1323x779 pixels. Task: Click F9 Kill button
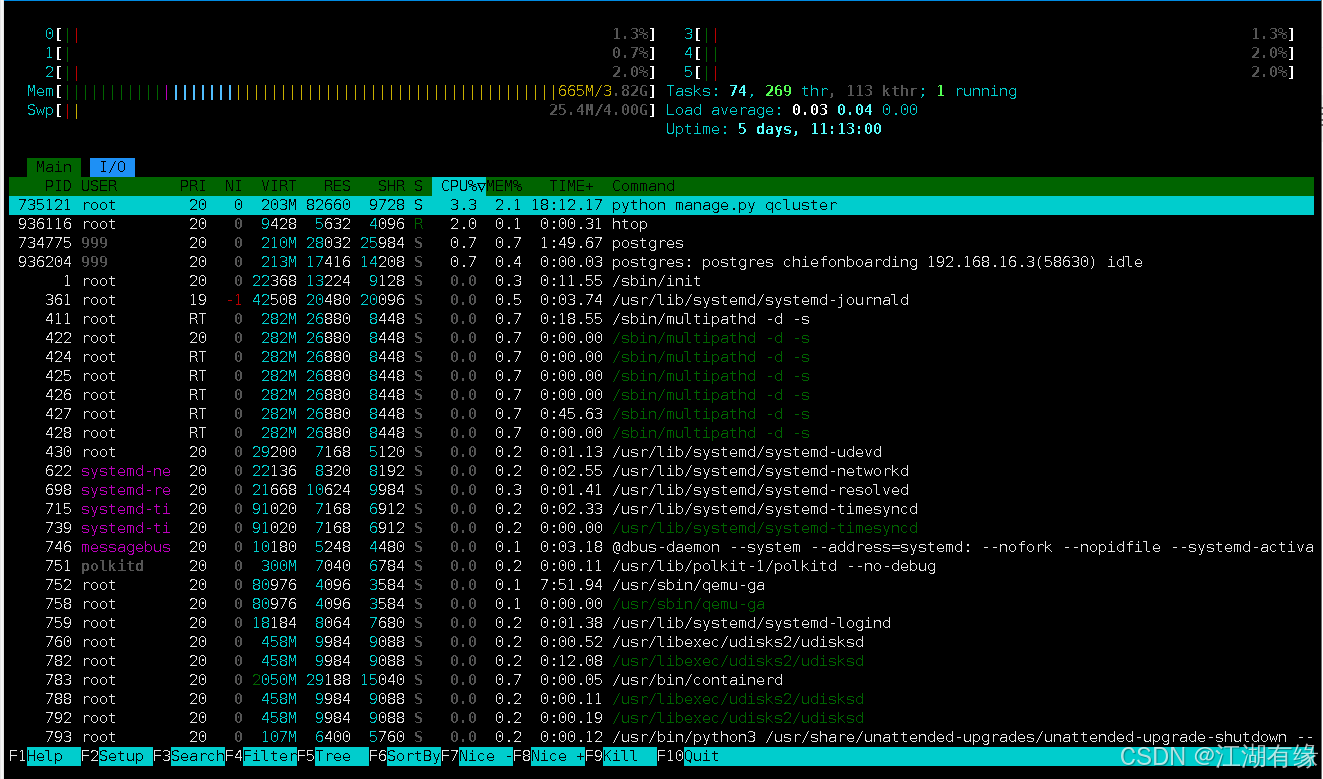point(620,756)
